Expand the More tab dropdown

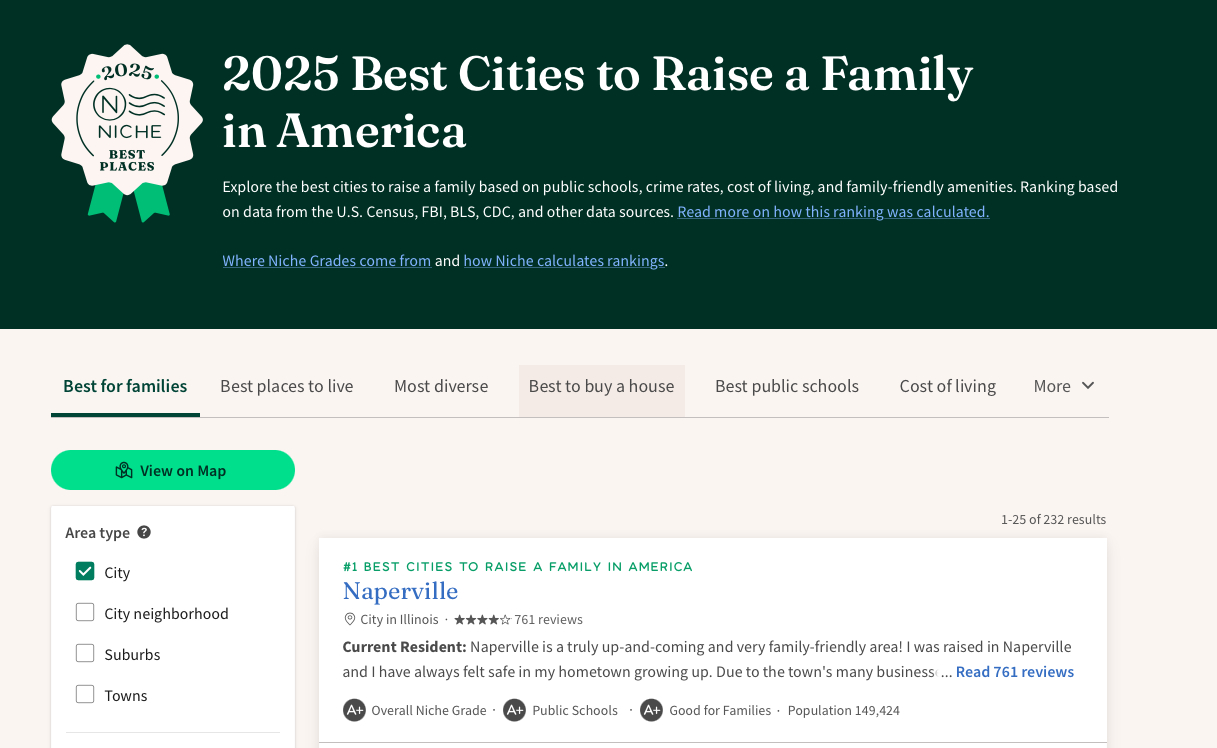[1064, 386]
